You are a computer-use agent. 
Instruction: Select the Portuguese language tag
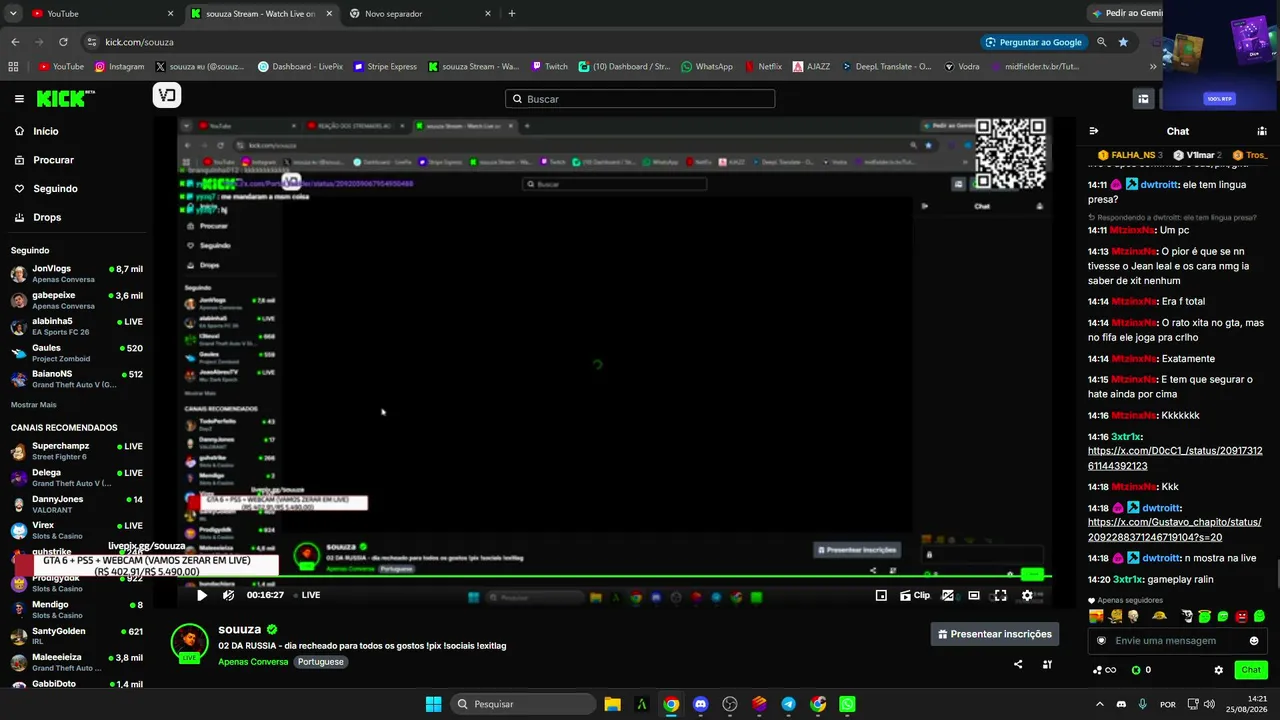tap(321, 662)
